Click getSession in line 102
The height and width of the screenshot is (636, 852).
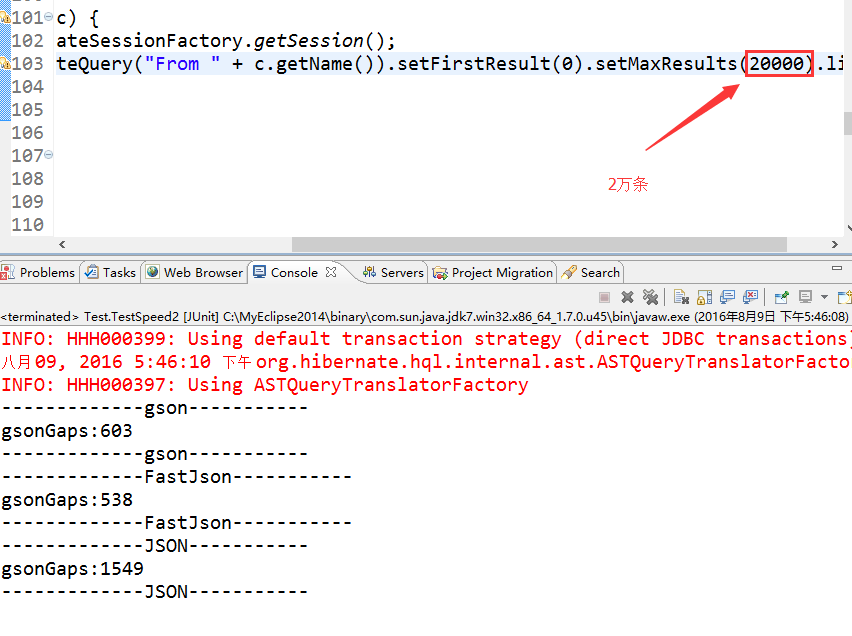(309, 41)
